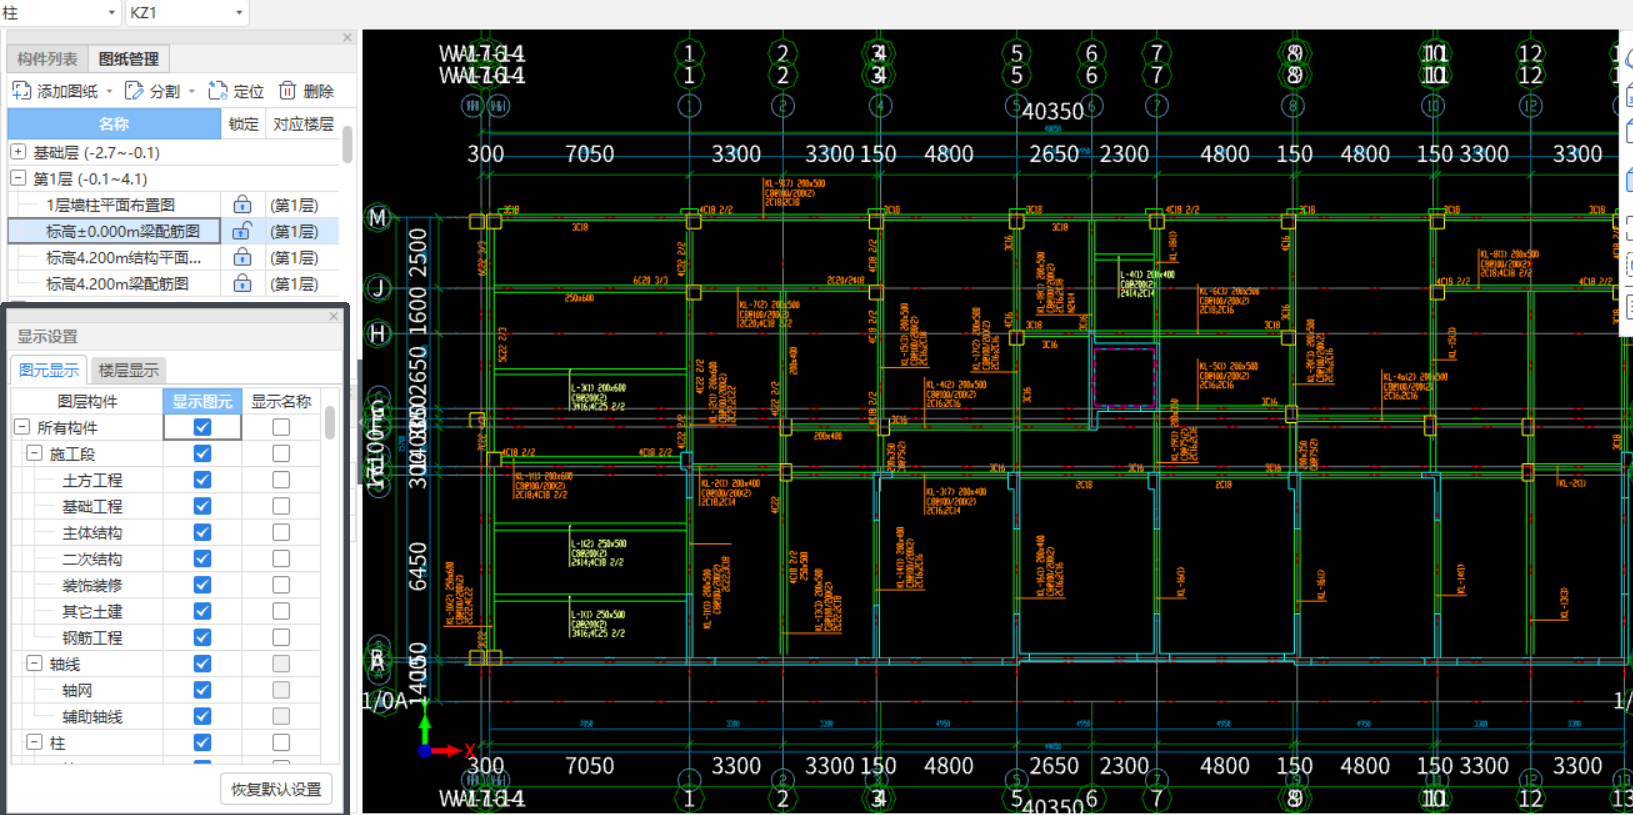This screenshot has width=1633, height=815.
Task: Toggle lock for 标高4.200m梁配筋图
Action: [x=242, y=284]
